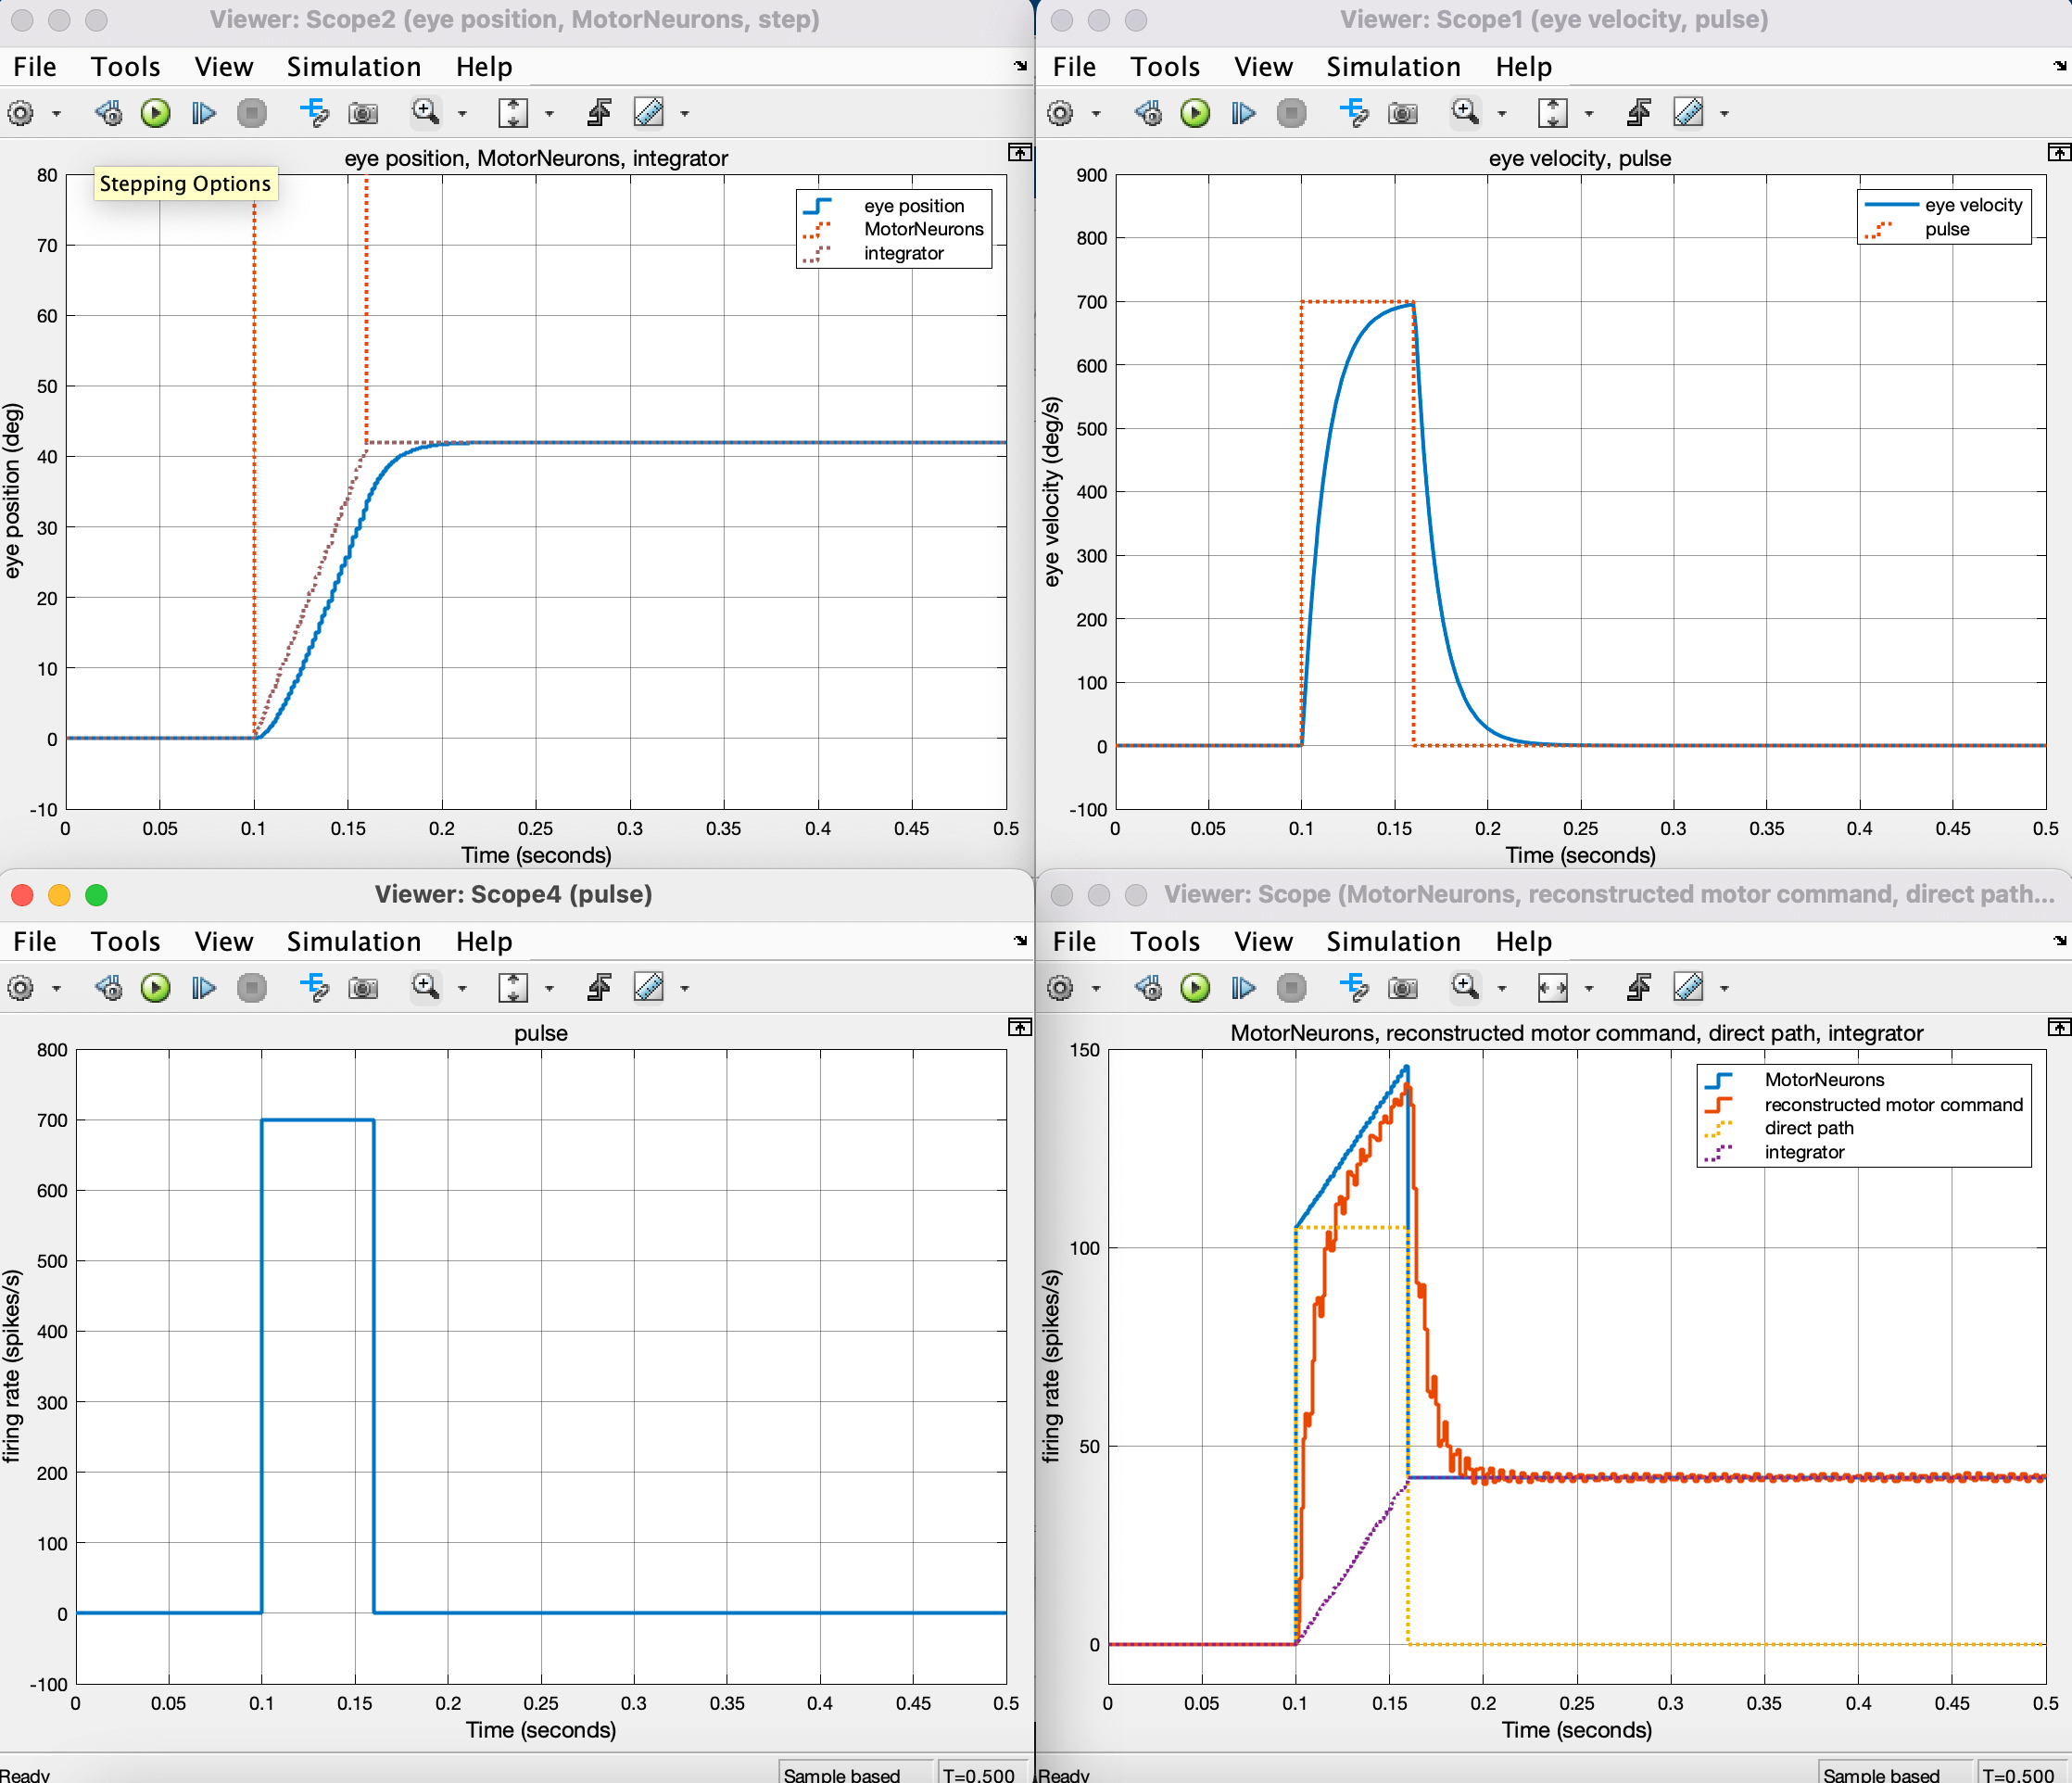Image resolution: width=2072 pixels, height=1783 pixels.
Task: Open the axes scaling dropdown in Scope2
Action: click(551, 113)
